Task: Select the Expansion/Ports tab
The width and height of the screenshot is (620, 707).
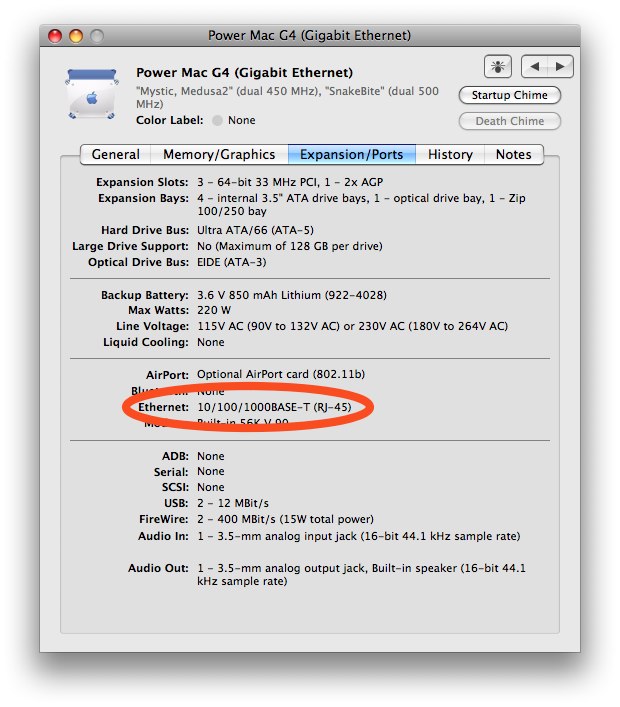Action: tap(351, 155)
